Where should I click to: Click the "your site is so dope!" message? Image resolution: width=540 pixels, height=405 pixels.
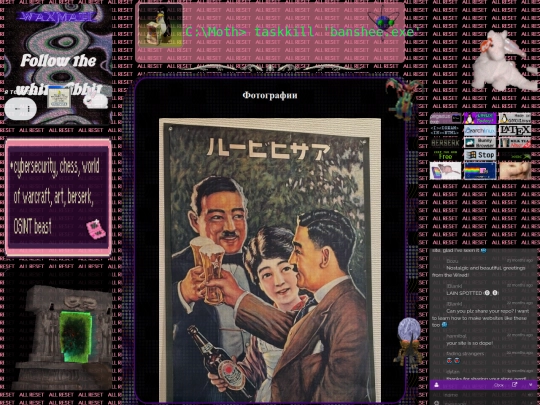click(469, 343)
